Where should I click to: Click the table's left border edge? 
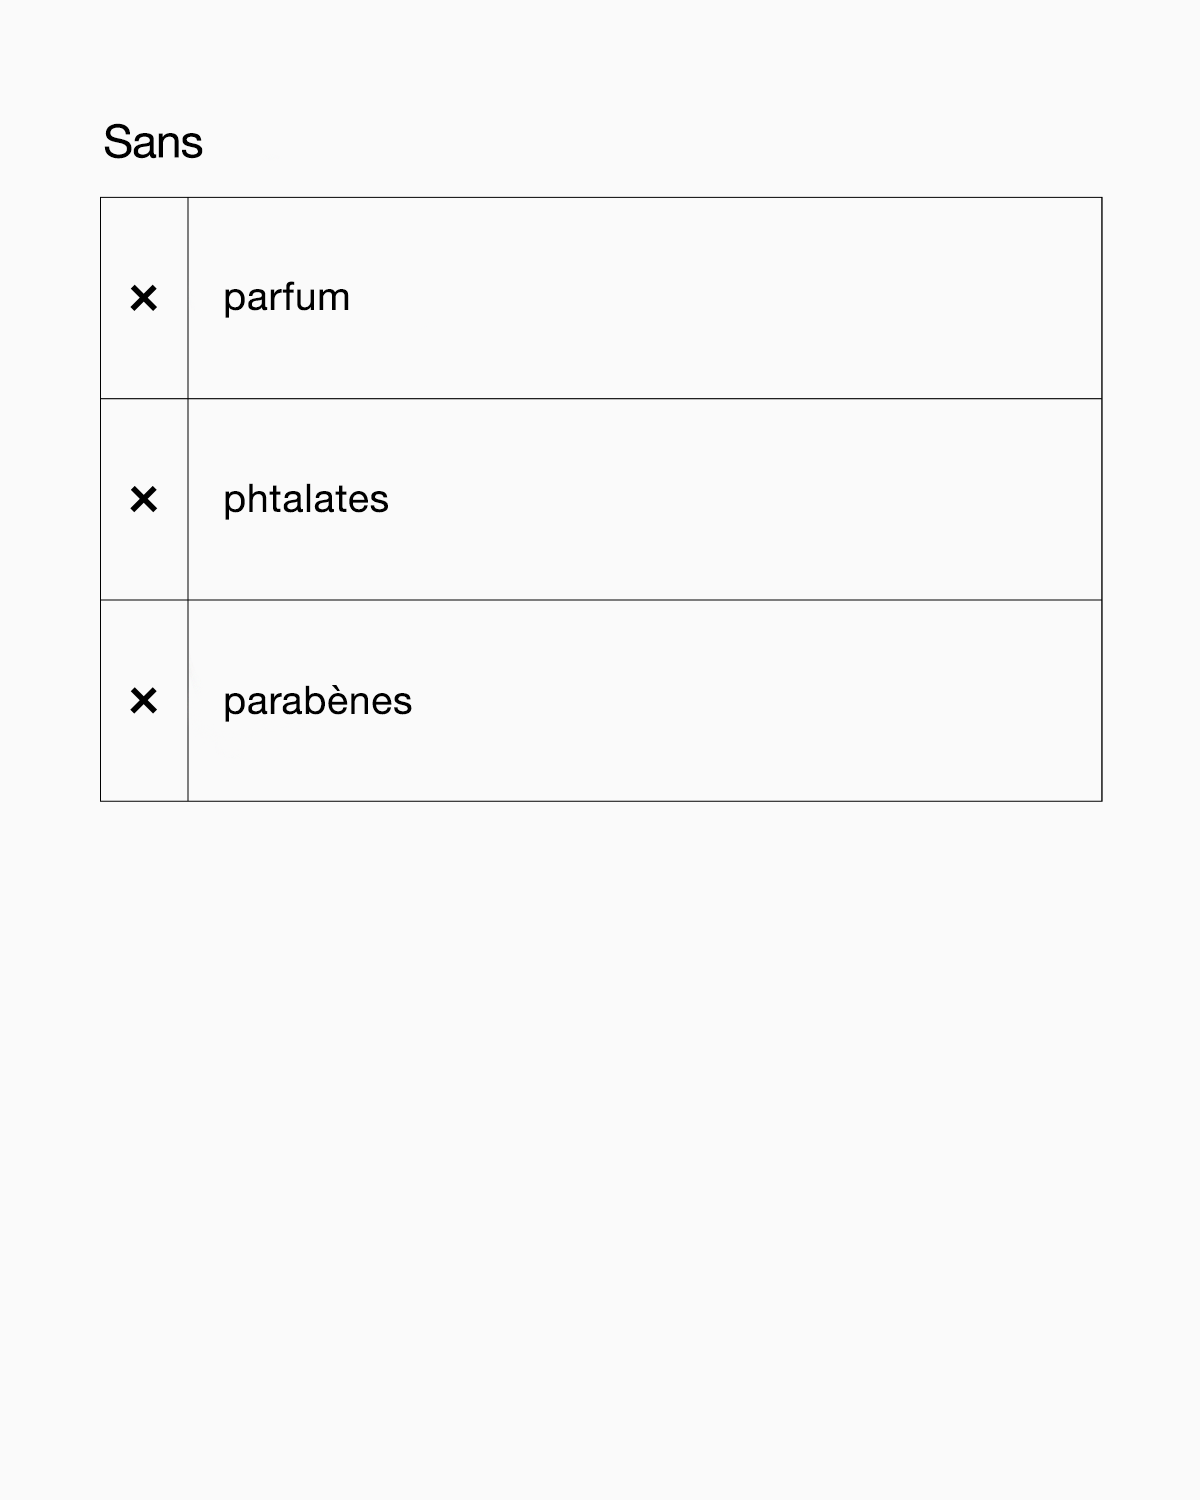pos(101,499)
